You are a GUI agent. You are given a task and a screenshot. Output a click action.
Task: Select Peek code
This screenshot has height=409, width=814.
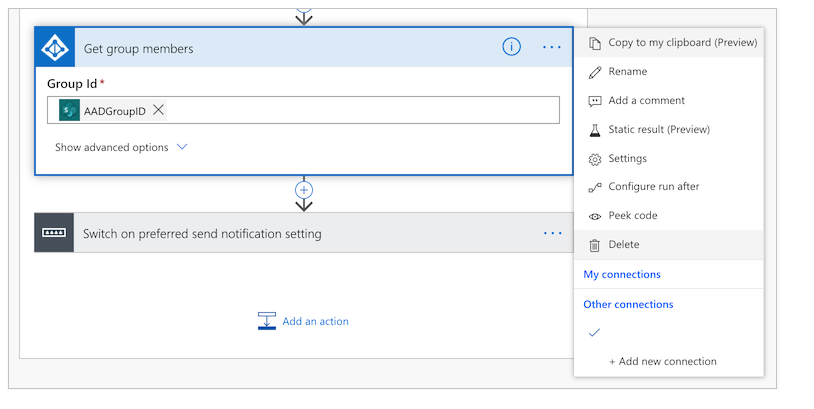pyautogui.click(x=632, y=215)
